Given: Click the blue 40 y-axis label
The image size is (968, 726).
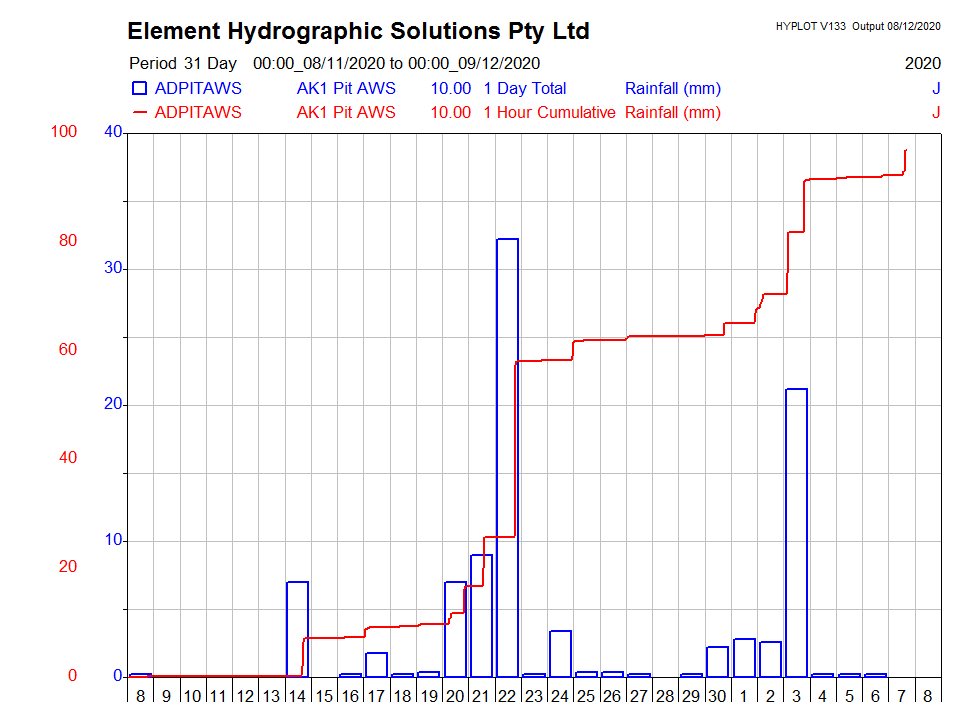Looking at the screenshot, I should click(112, 132).
